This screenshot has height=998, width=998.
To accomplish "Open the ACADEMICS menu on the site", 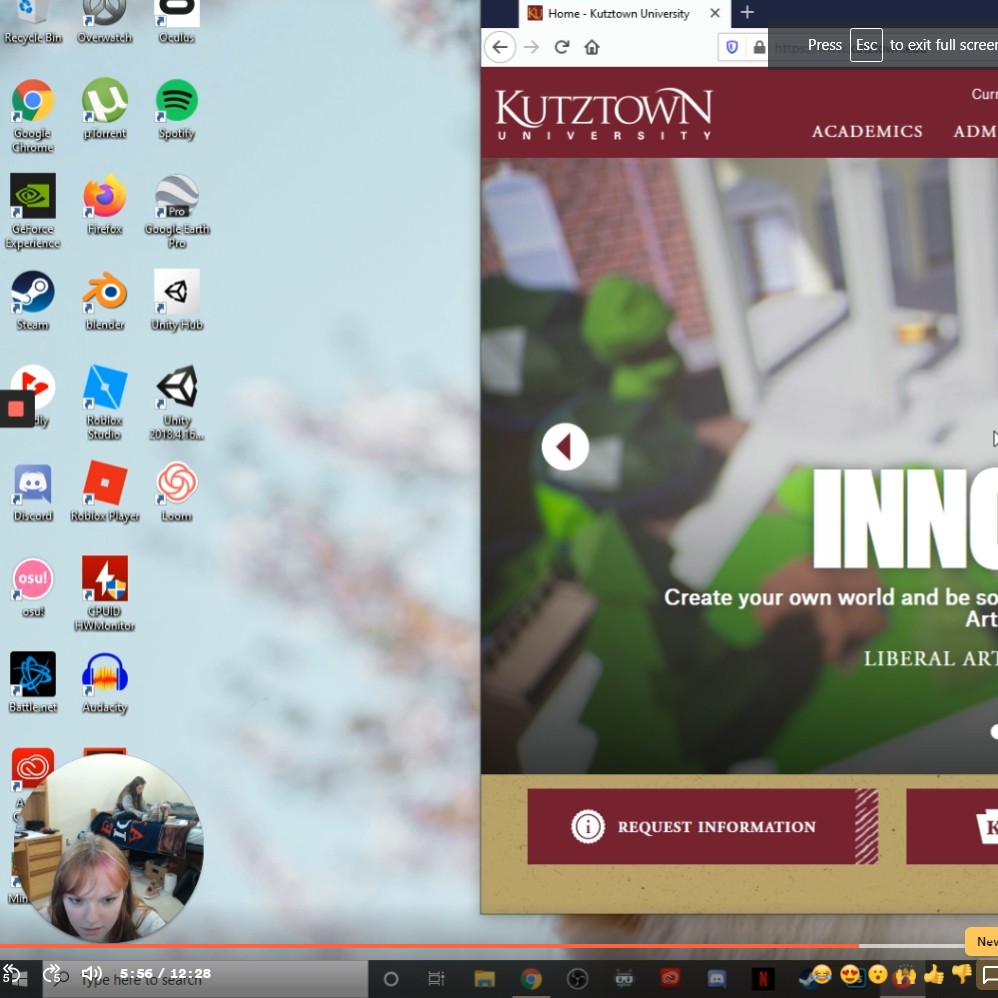I will (x=867, y=131).
